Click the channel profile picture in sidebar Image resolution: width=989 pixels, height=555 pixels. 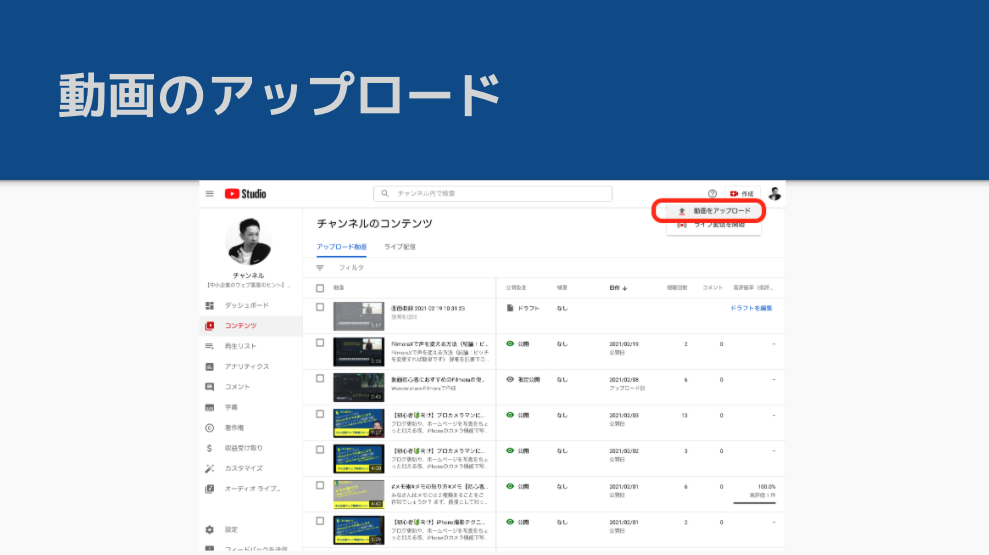249,242
